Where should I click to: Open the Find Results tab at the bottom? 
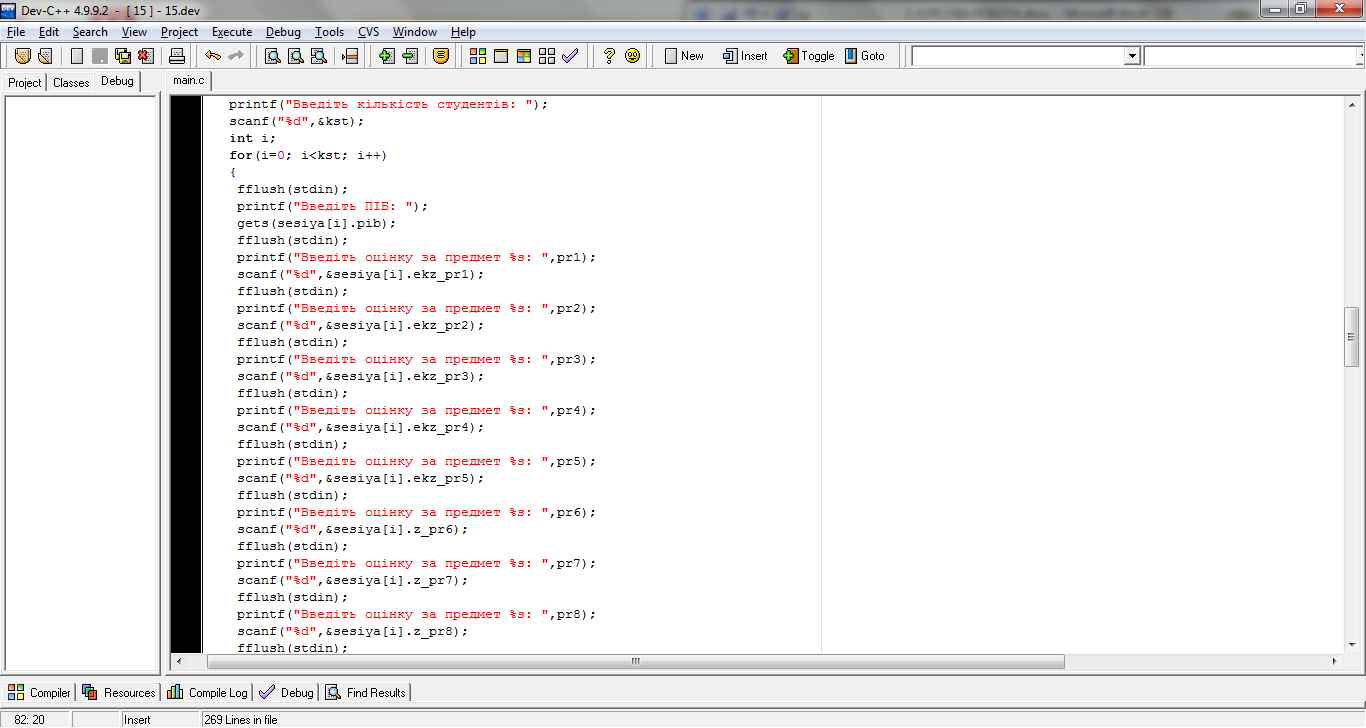[x=365, y=692]
